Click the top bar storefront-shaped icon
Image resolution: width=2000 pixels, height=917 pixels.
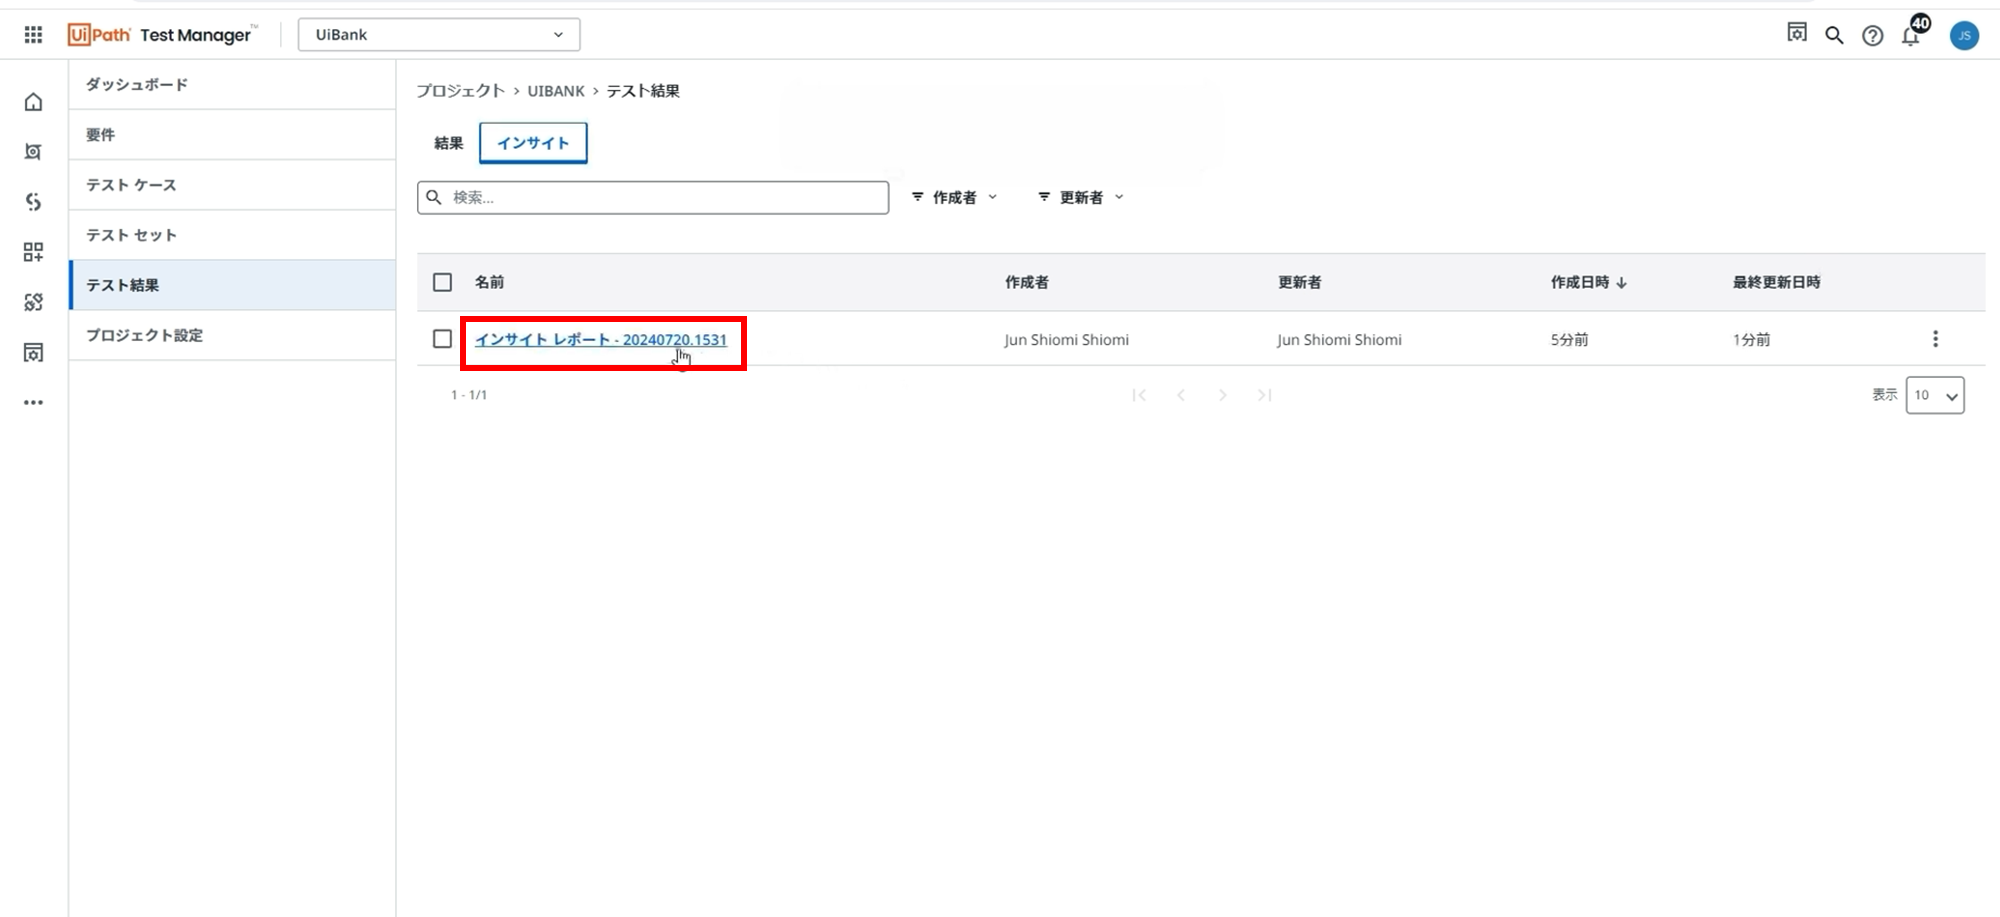pyautogui.click(x=1797, y=33)
